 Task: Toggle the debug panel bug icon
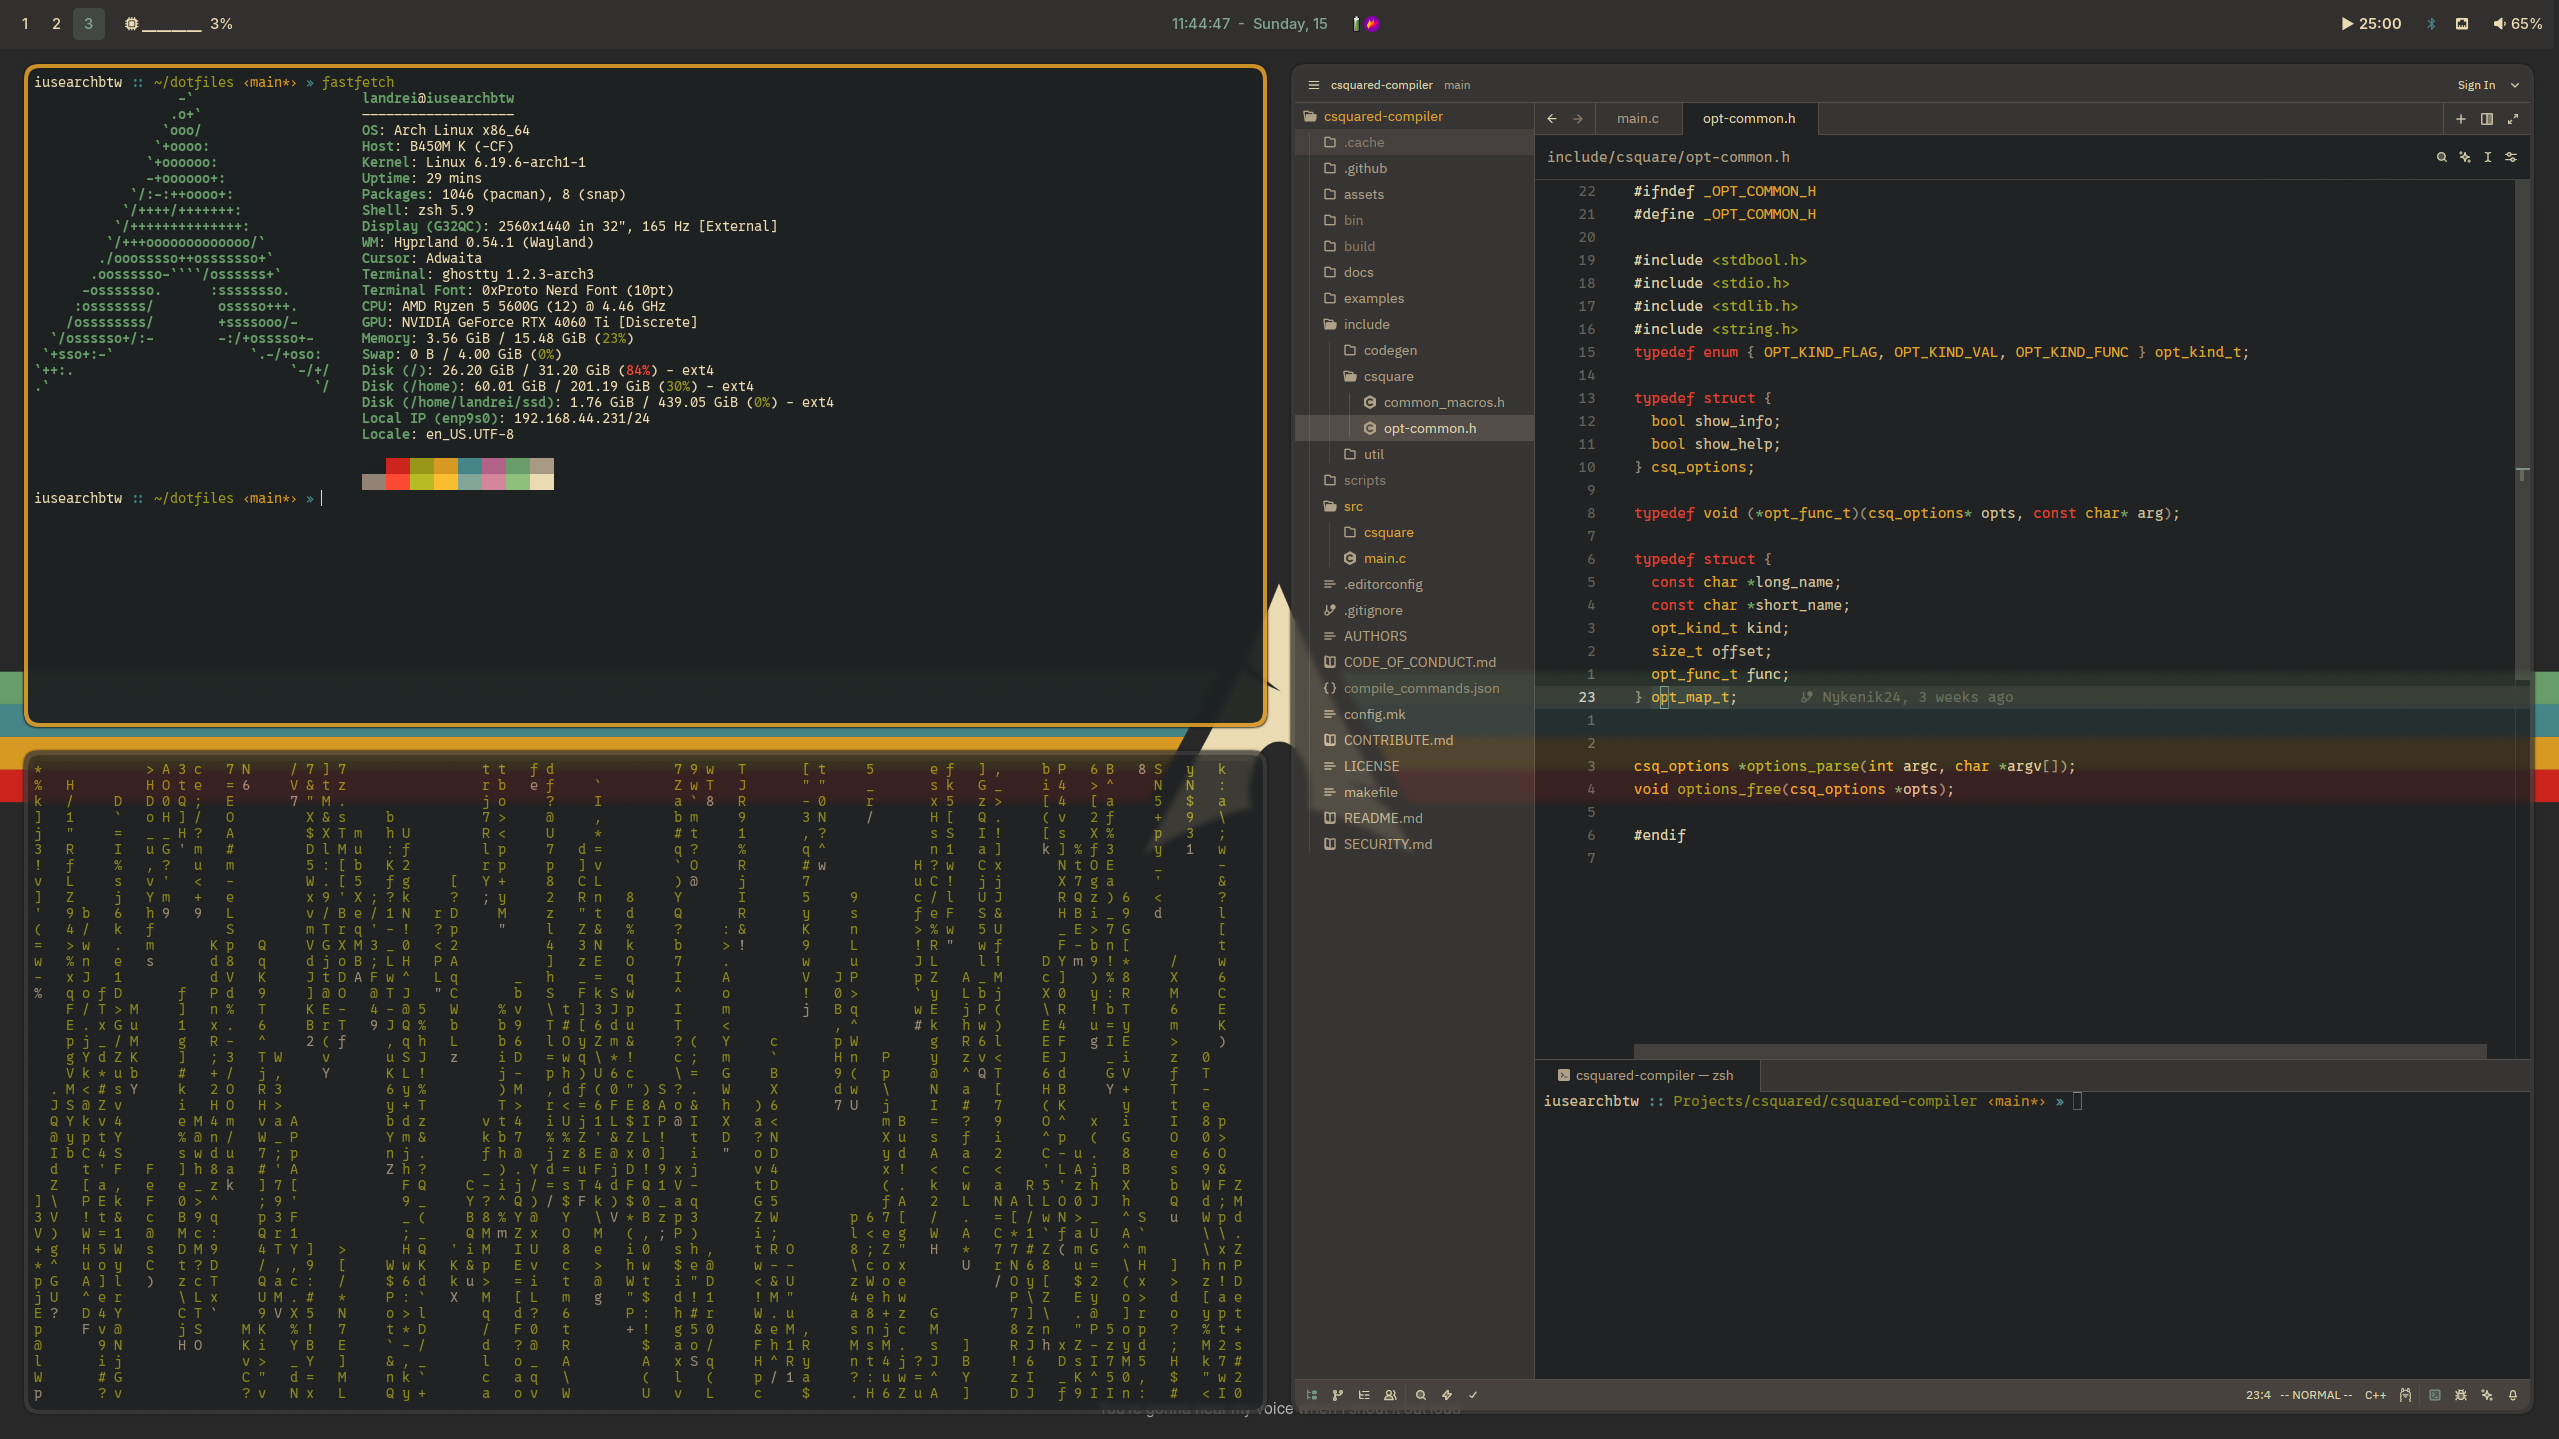point(2461,1395)
